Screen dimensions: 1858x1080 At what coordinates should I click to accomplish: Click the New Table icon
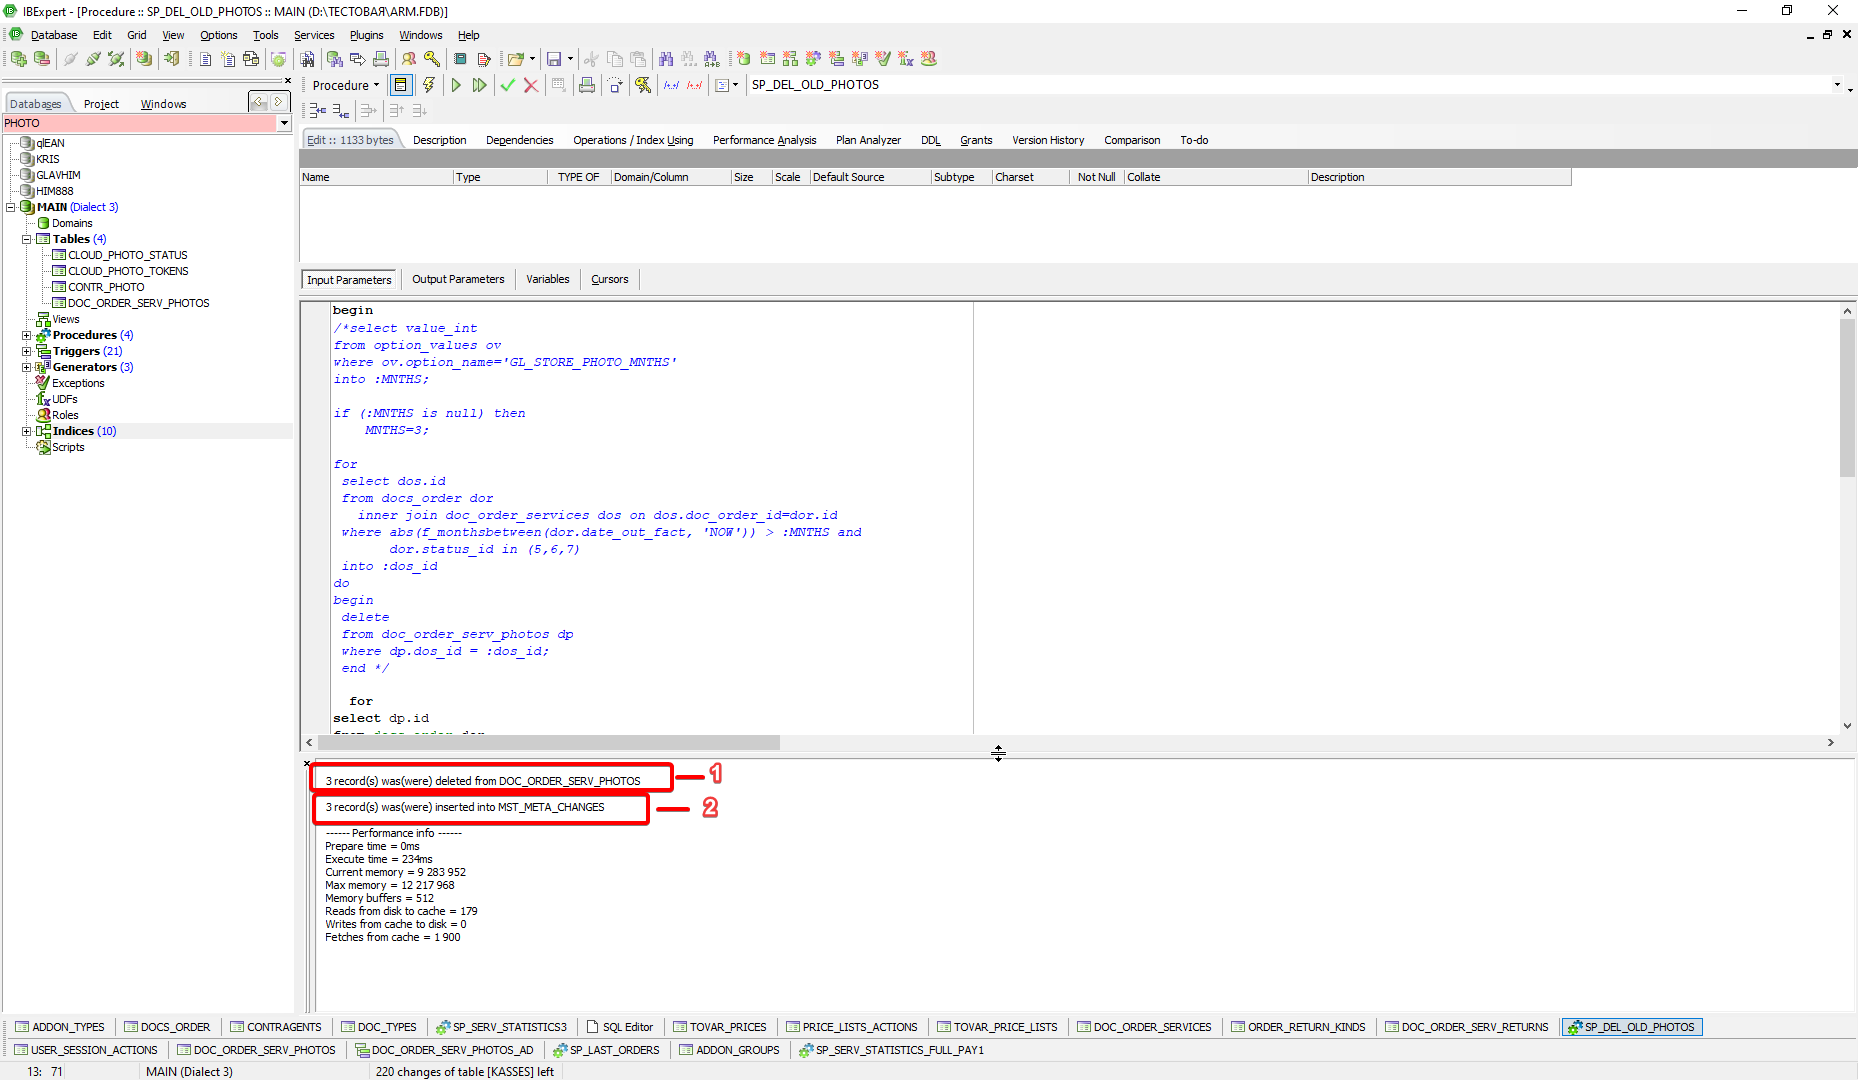point(767,59)
